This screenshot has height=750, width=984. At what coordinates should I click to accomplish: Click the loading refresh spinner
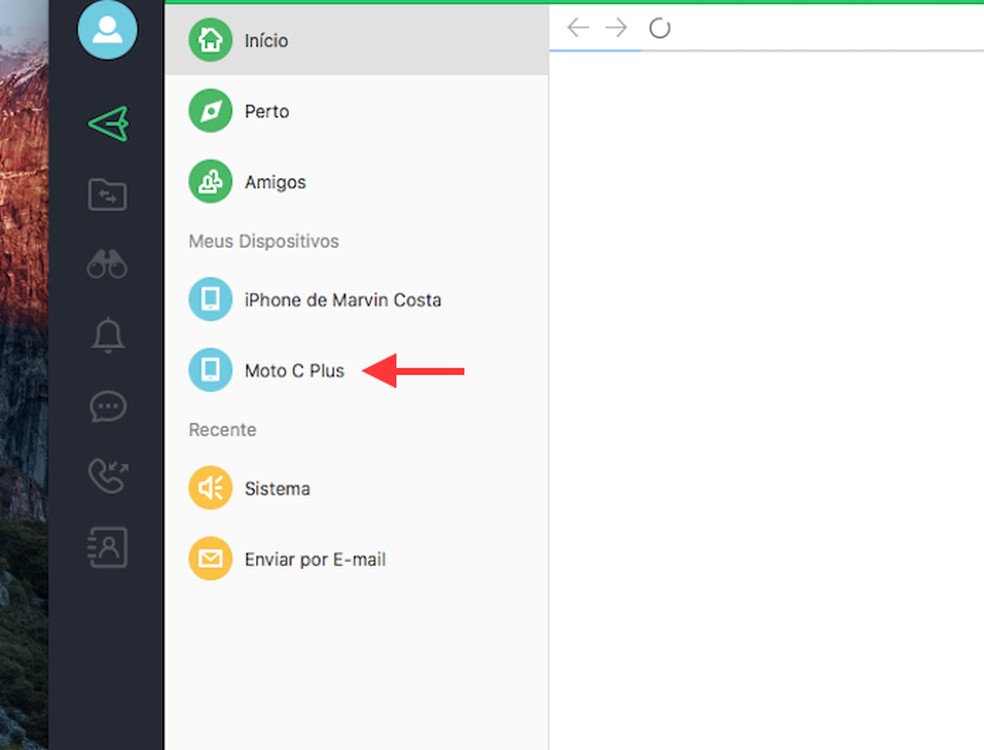coord(660,28)
